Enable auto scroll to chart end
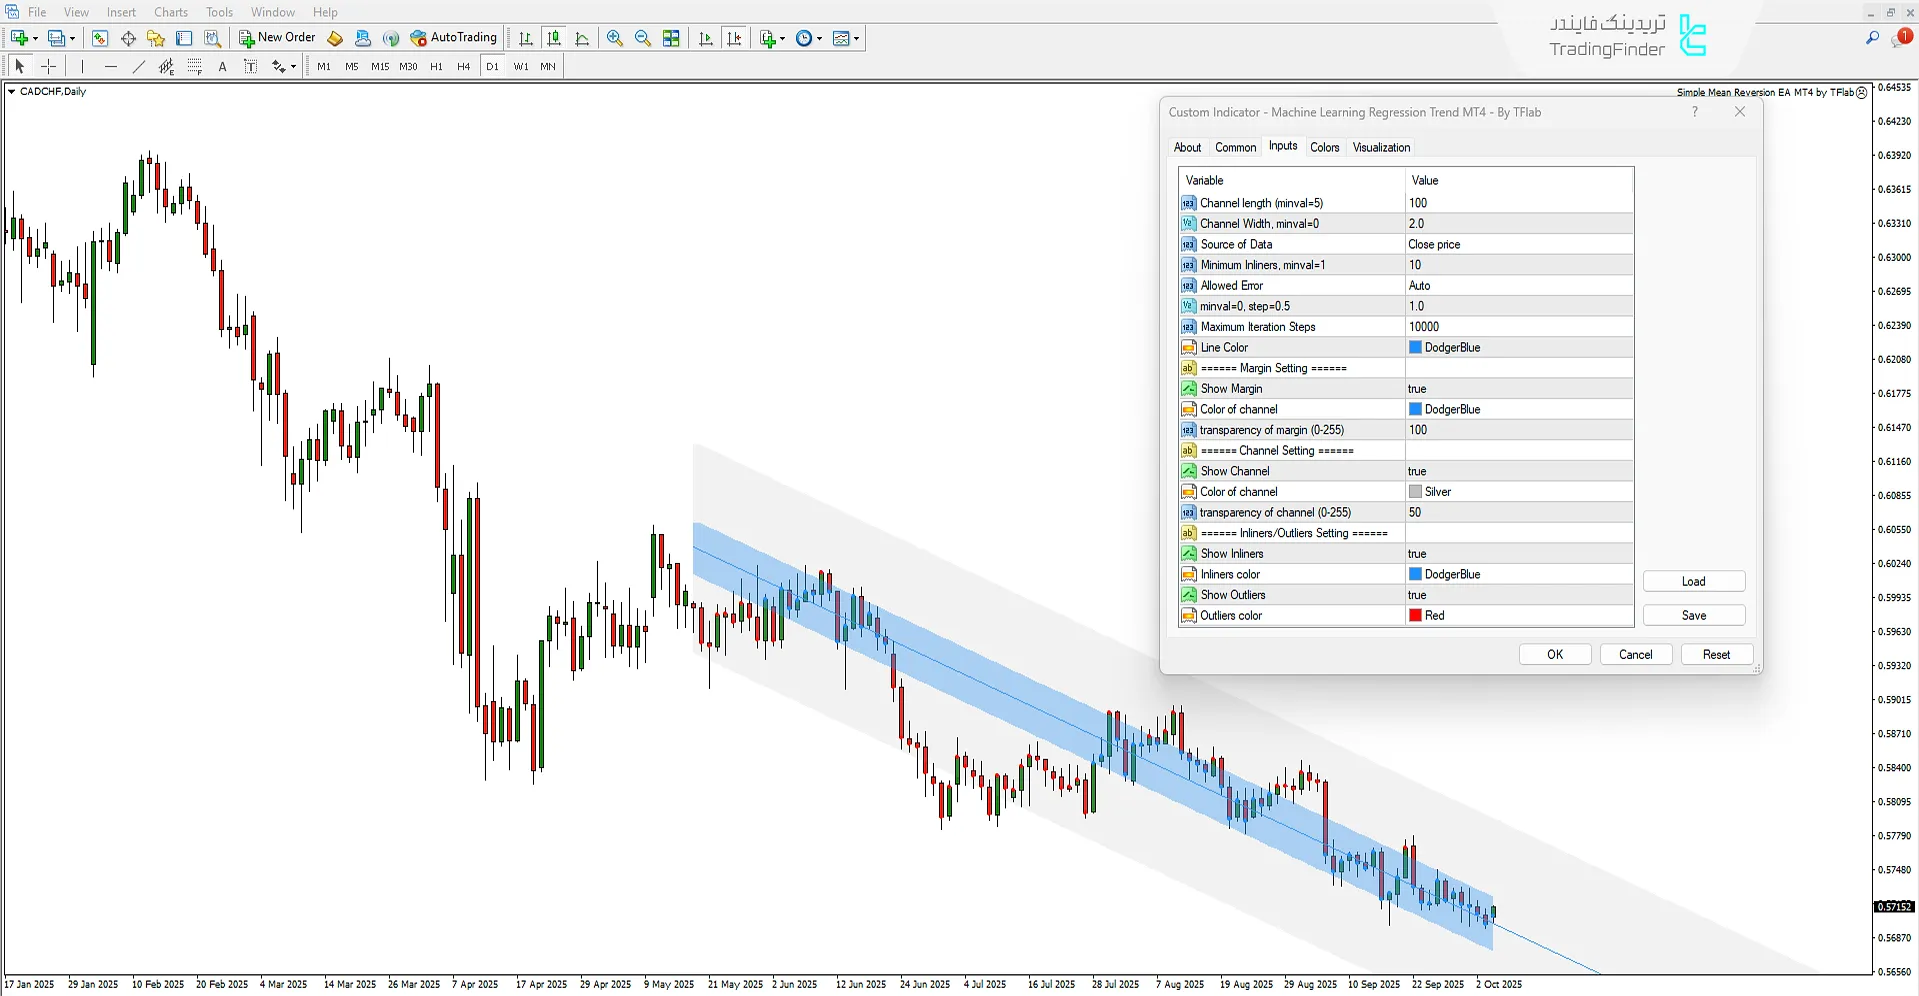 (705, 38)
